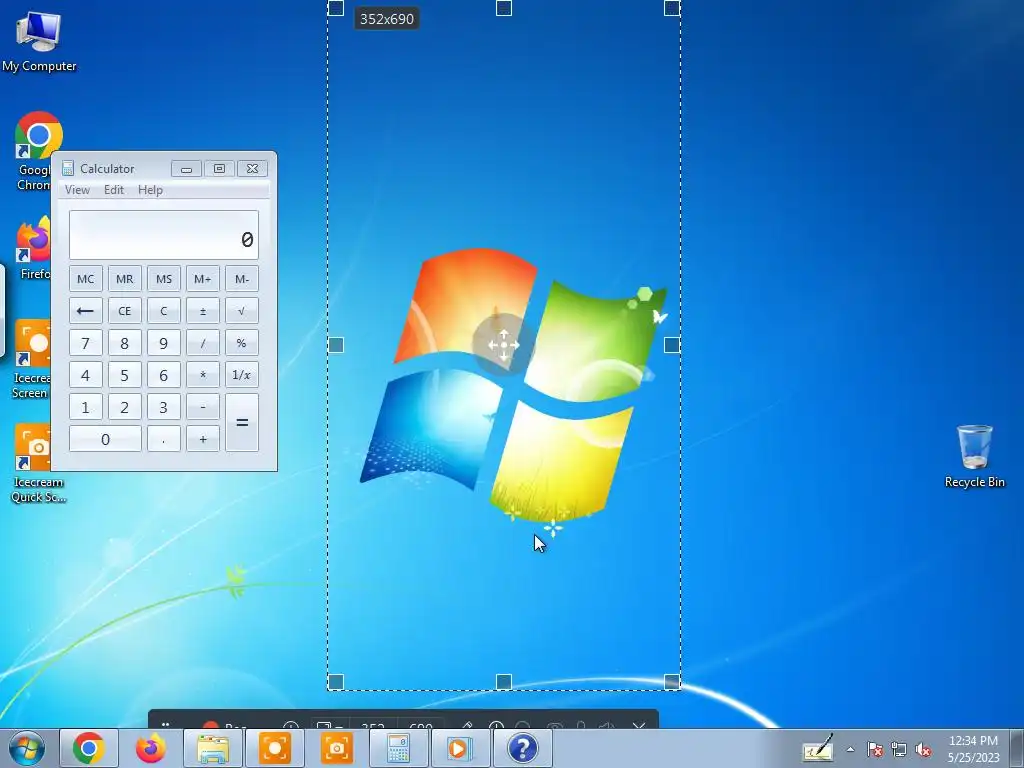Viewport: 1024px width, 768px height.
Task: Switch to Icecream Screen Recorder taskbar icon
Action: click(275, 748)
